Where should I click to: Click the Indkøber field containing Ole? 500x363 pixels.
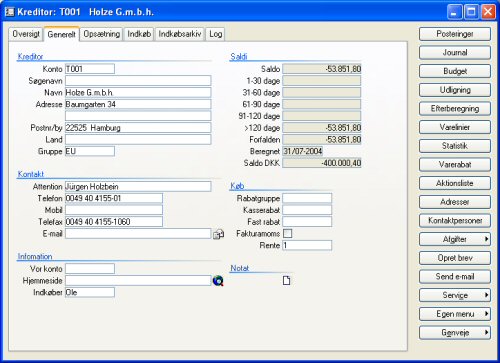tap(90, 292)
